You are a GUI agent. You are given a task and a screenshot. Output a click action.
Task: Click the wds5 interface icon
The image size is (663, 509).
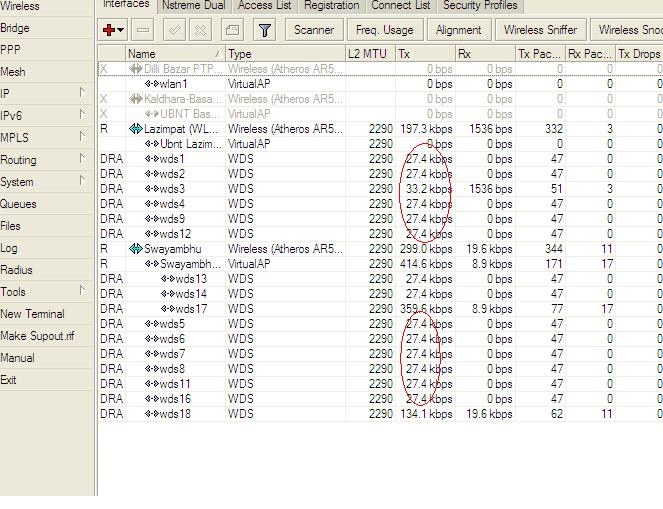[x=151, y=324]
